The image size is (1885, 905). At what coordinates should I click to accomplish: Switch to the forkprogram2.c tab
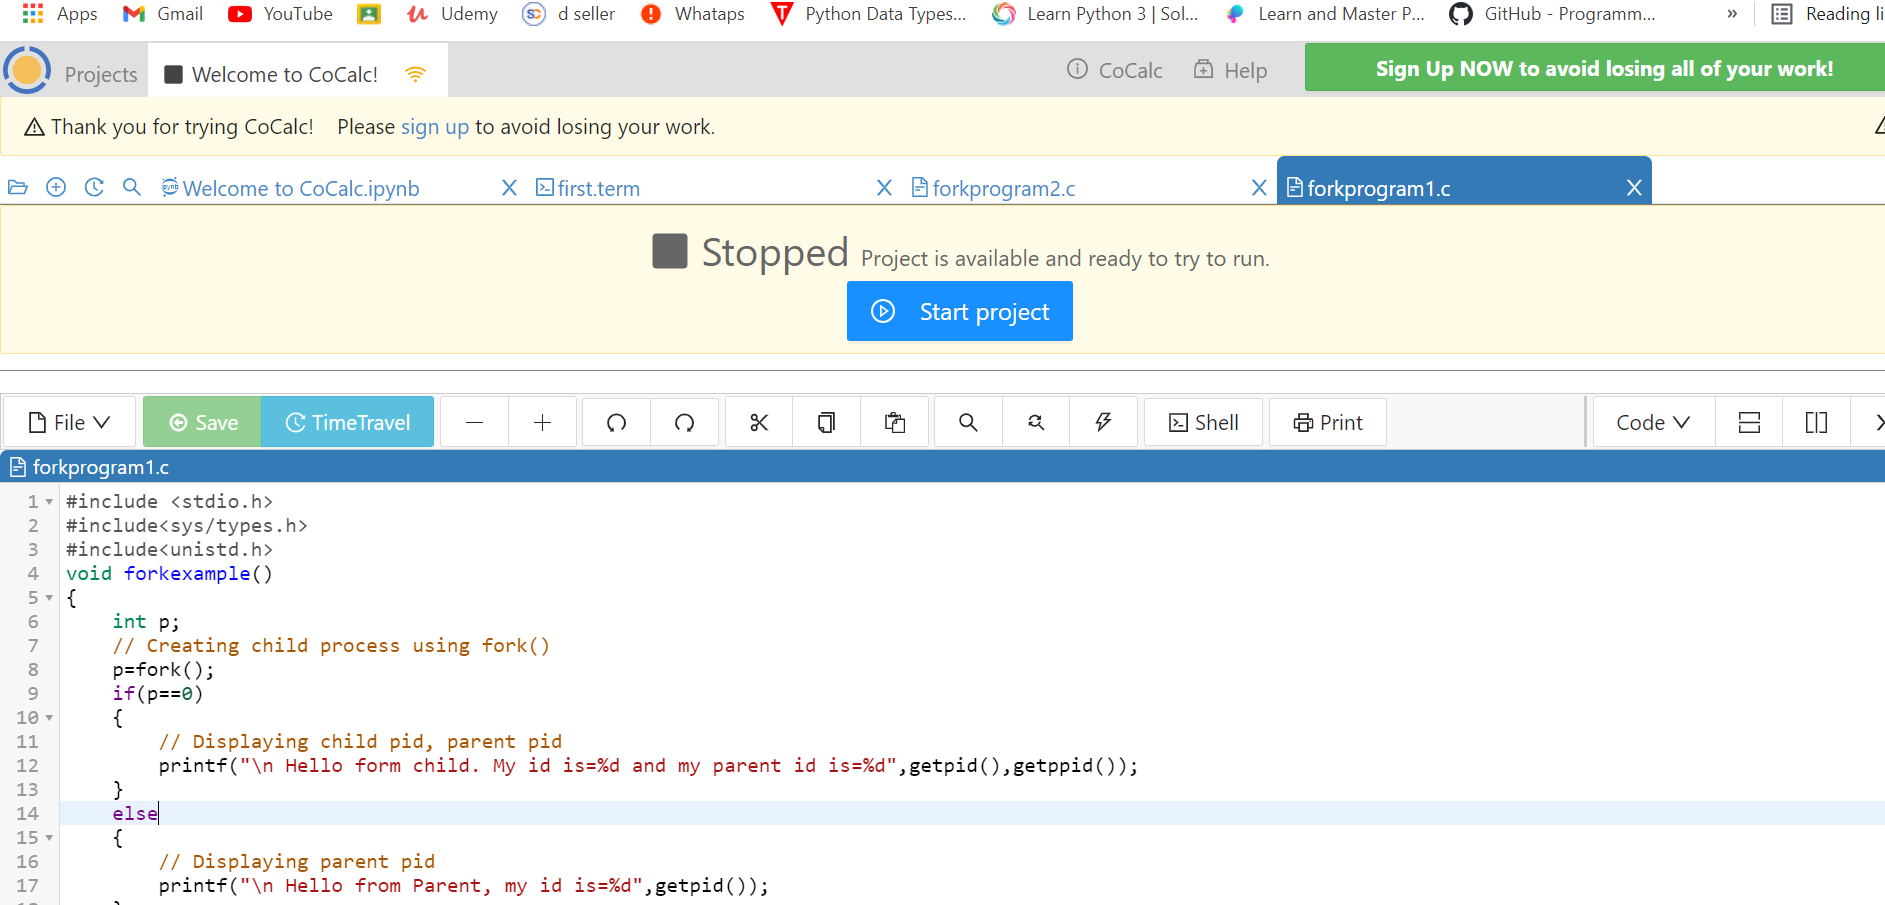click(1002, 188)
